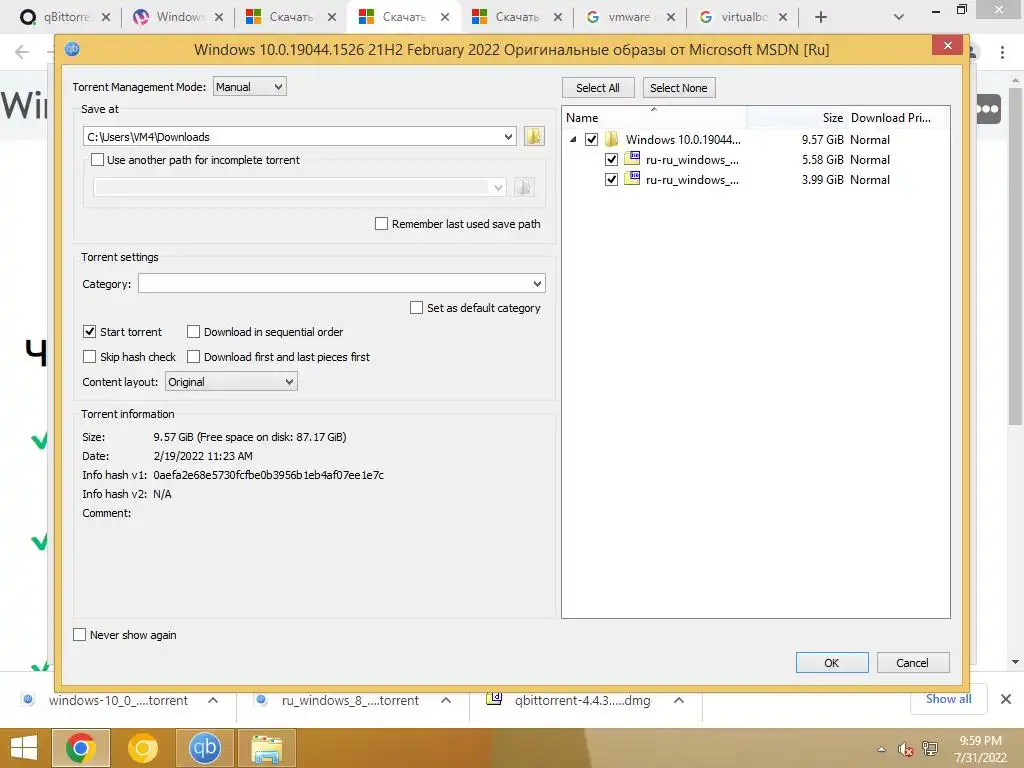Viewport: 1024px width, 768px height.
Task: Open the Chrome three-dot menu
Action: (1002, 52)
